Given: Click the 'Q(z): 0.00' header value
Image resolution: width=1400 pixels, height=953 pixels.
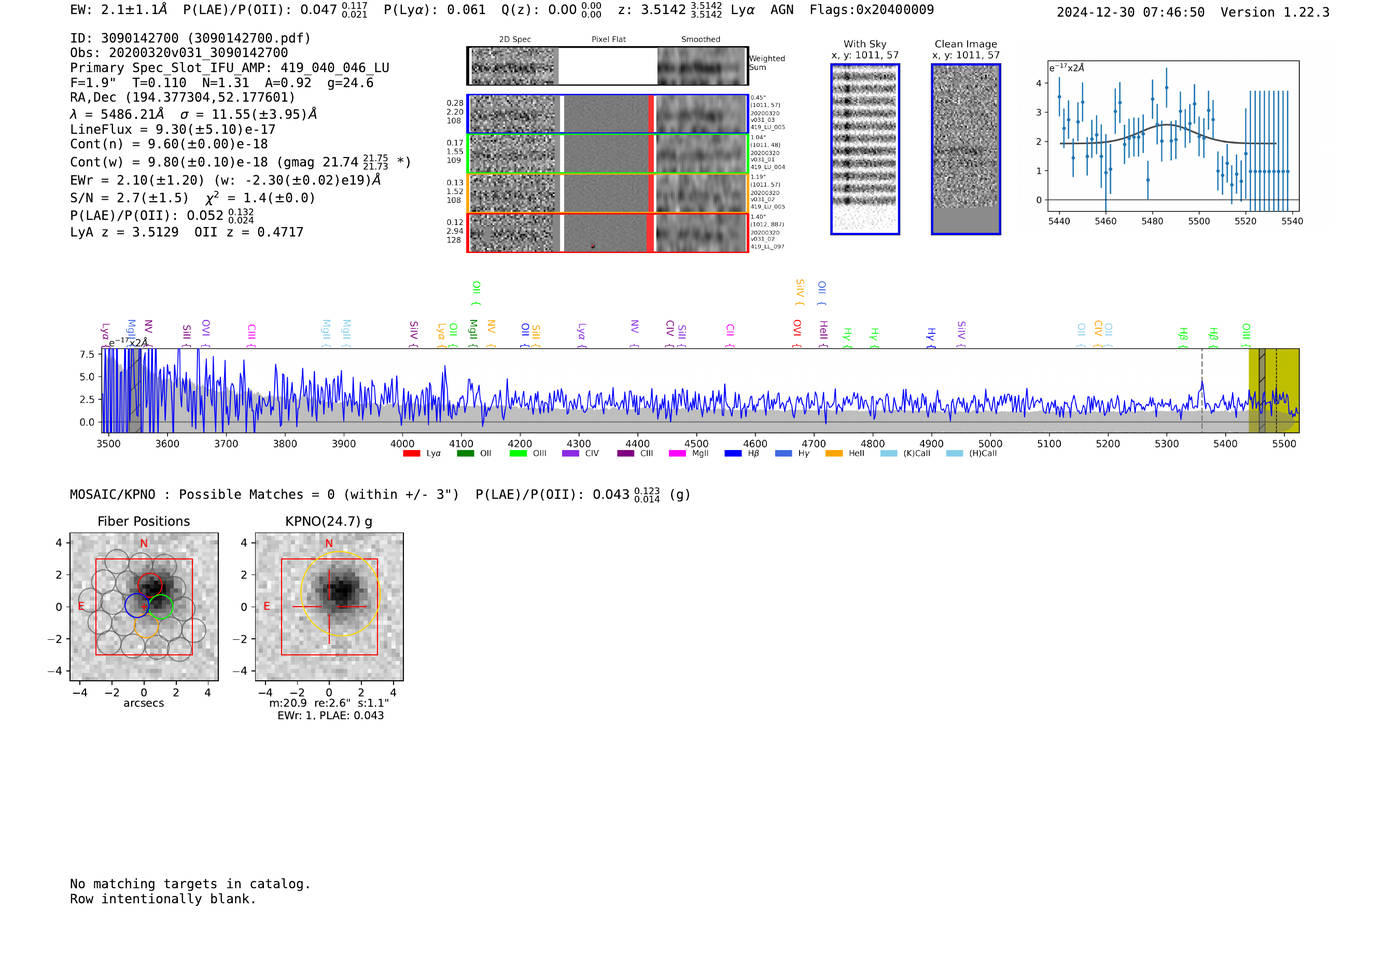Looking at the screenshot, I should (x=539, y=10).
